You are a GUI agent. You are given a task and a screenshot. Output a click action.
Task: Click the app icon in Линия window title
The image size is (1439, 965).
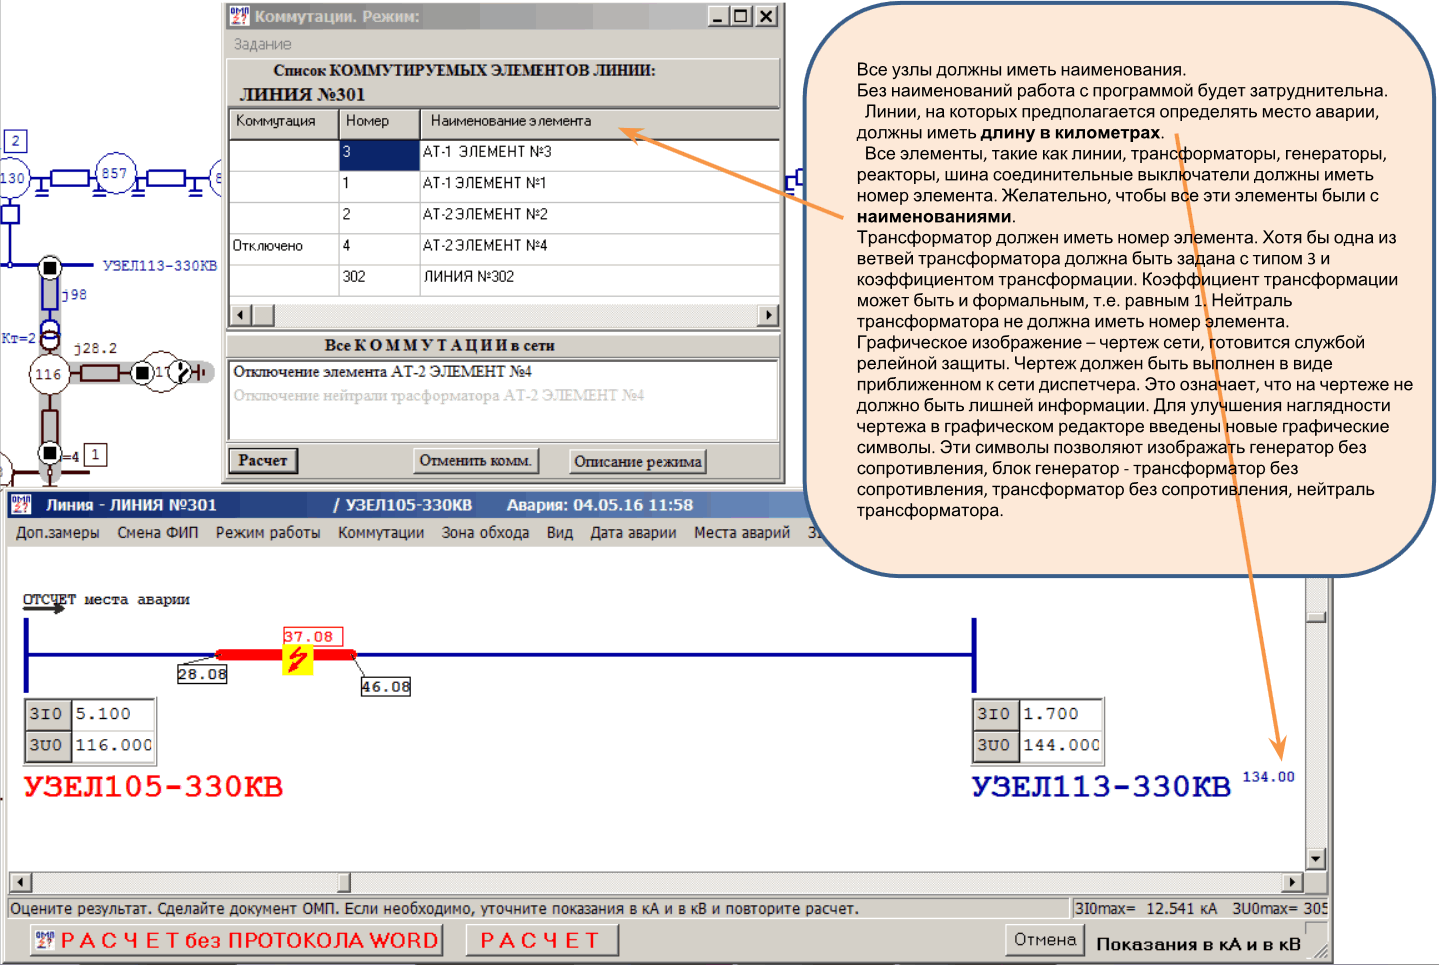click(21, 504)
